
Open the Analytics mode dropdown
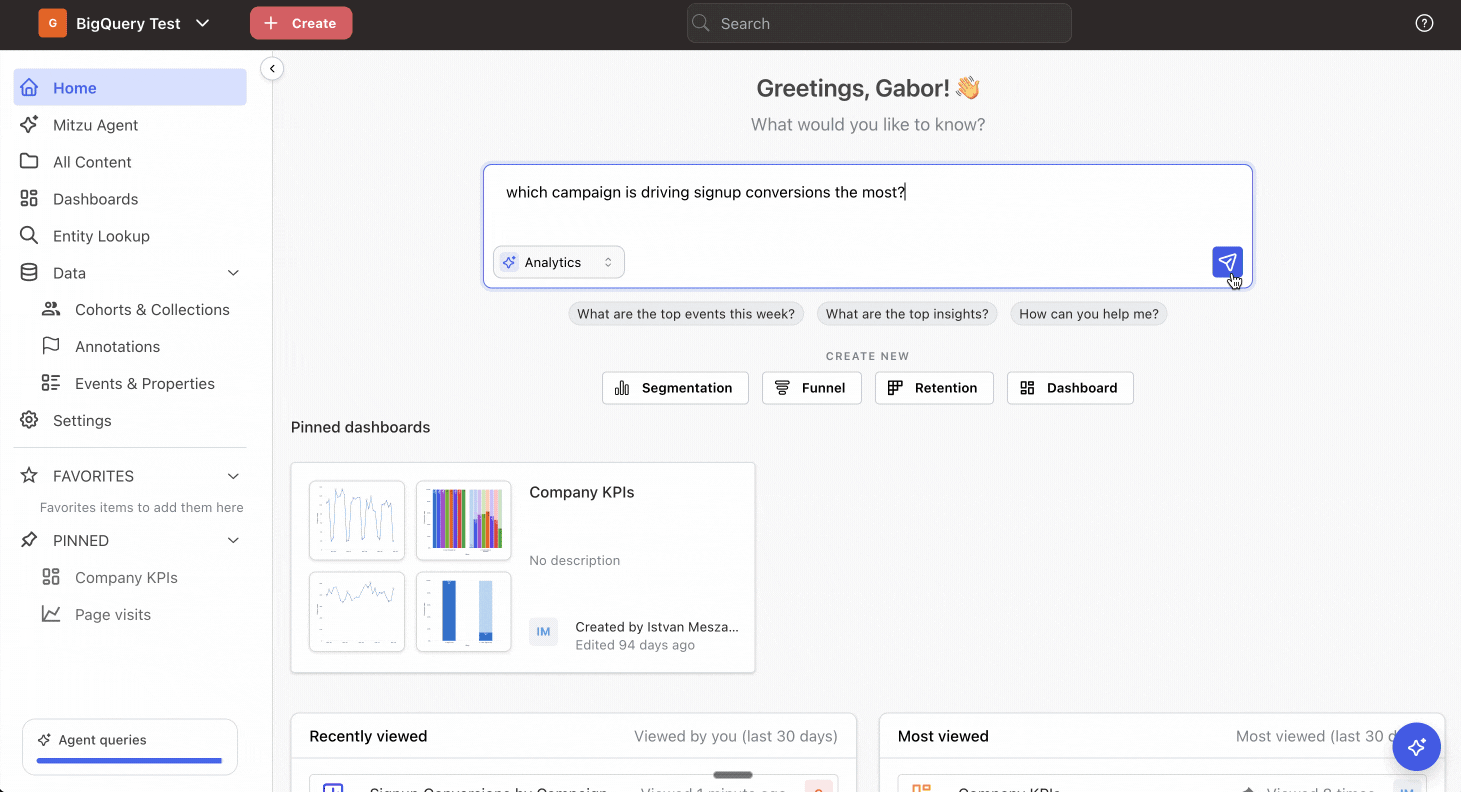click(x=559, y=262)
